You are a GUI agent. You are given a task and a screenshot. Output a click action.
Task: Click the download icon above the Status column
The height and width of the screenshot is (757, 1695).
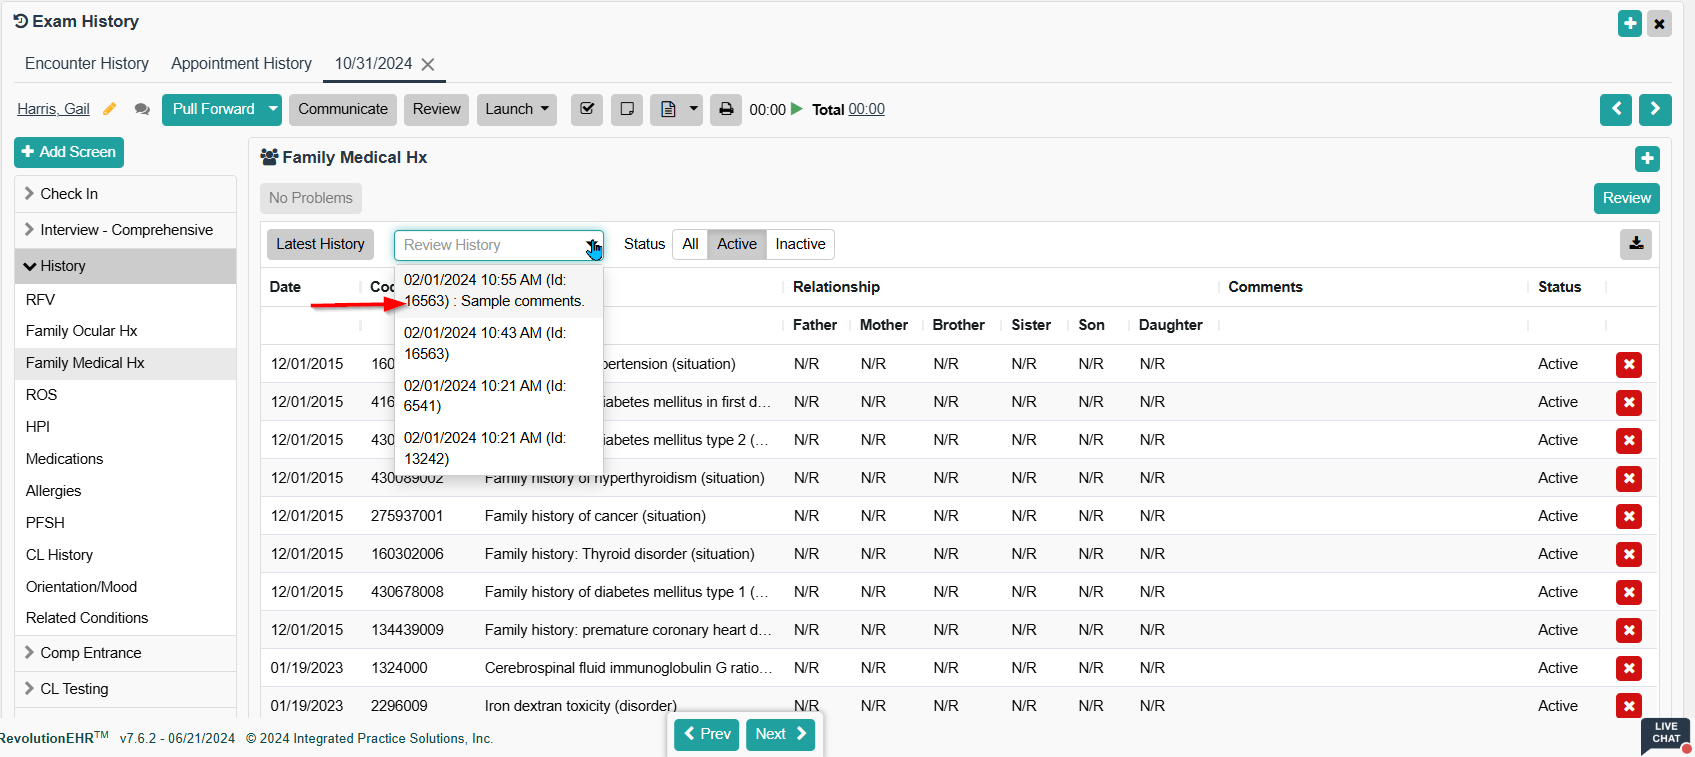click(1635, 244)
